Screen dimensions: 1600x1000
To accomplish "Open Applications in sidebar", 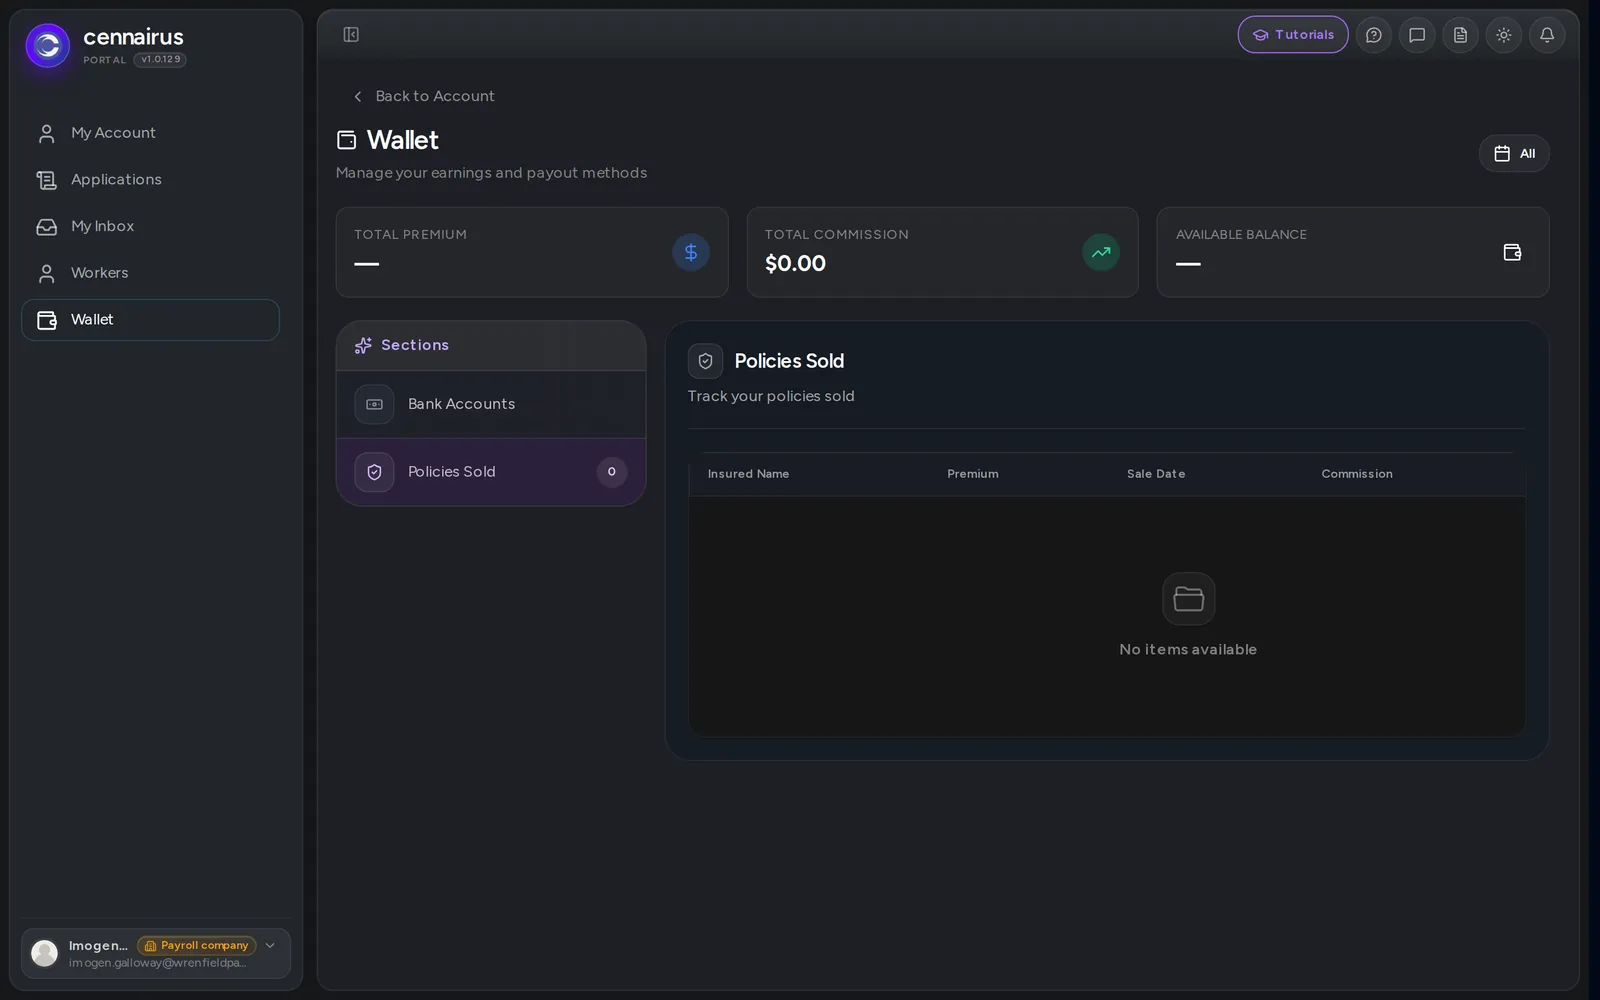I will 150,180.
